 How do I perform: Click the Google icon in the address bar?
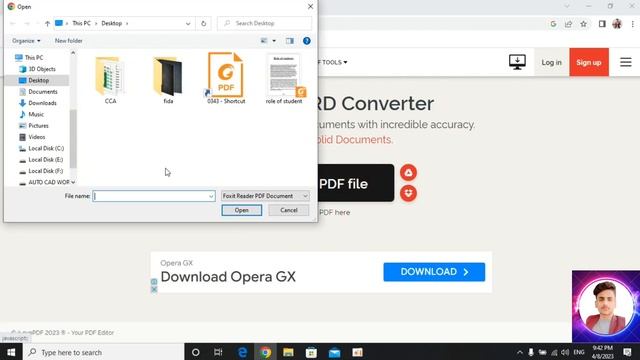point(553,24)
